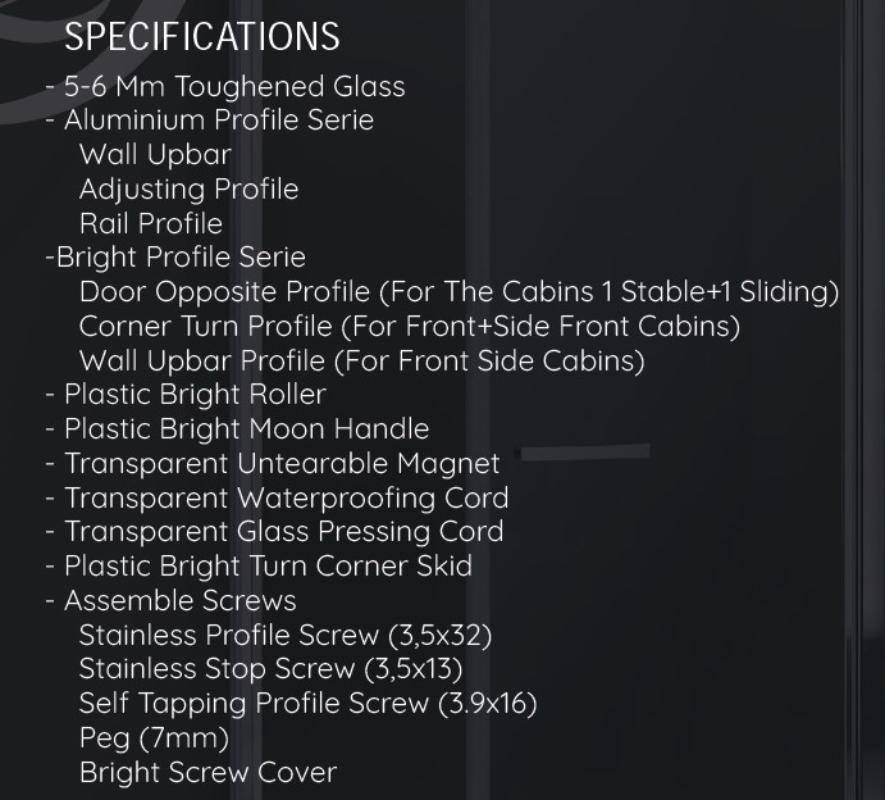
Task: Select Wall Upbar Profile for Front Side Cabins
Action: coord(361,360)
